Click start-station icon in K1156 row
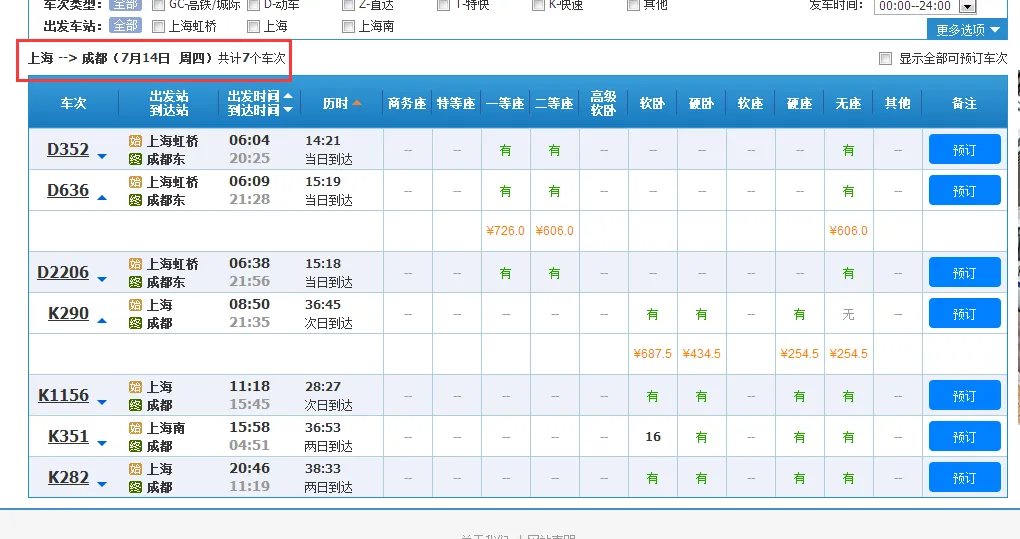This screenshot has height=539, width=1020. point(135,387)
